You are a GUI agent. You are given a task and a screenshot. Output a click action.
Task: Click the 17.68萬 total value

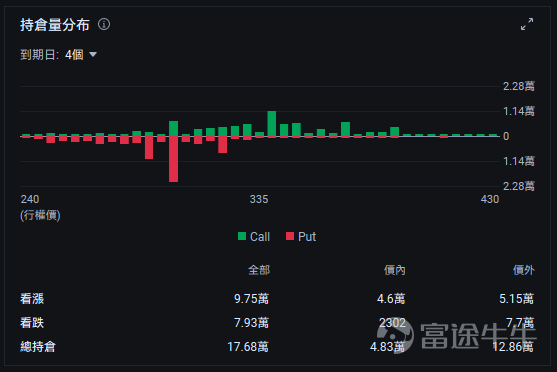tap(248, 346)
